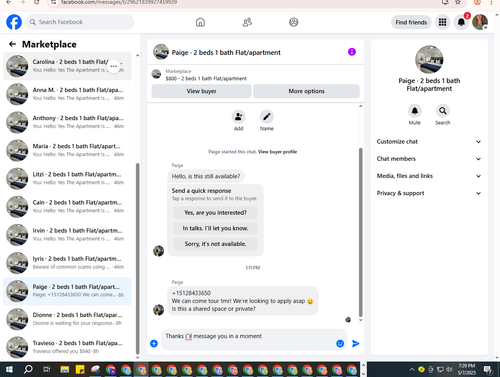
Task: Open Irvin conversation
Action: point(67,235)
